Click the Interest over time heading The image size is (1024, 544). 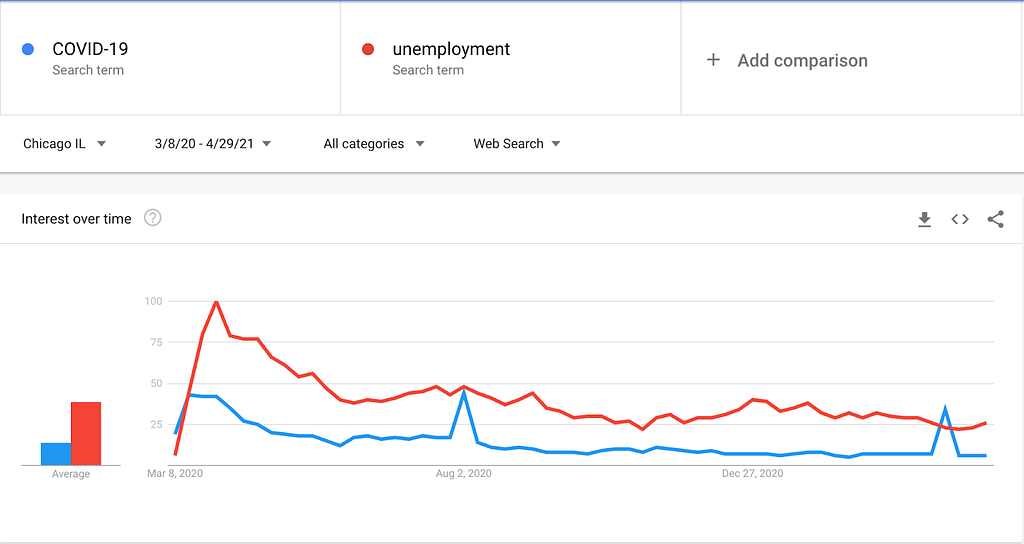(x=76, y=219)
